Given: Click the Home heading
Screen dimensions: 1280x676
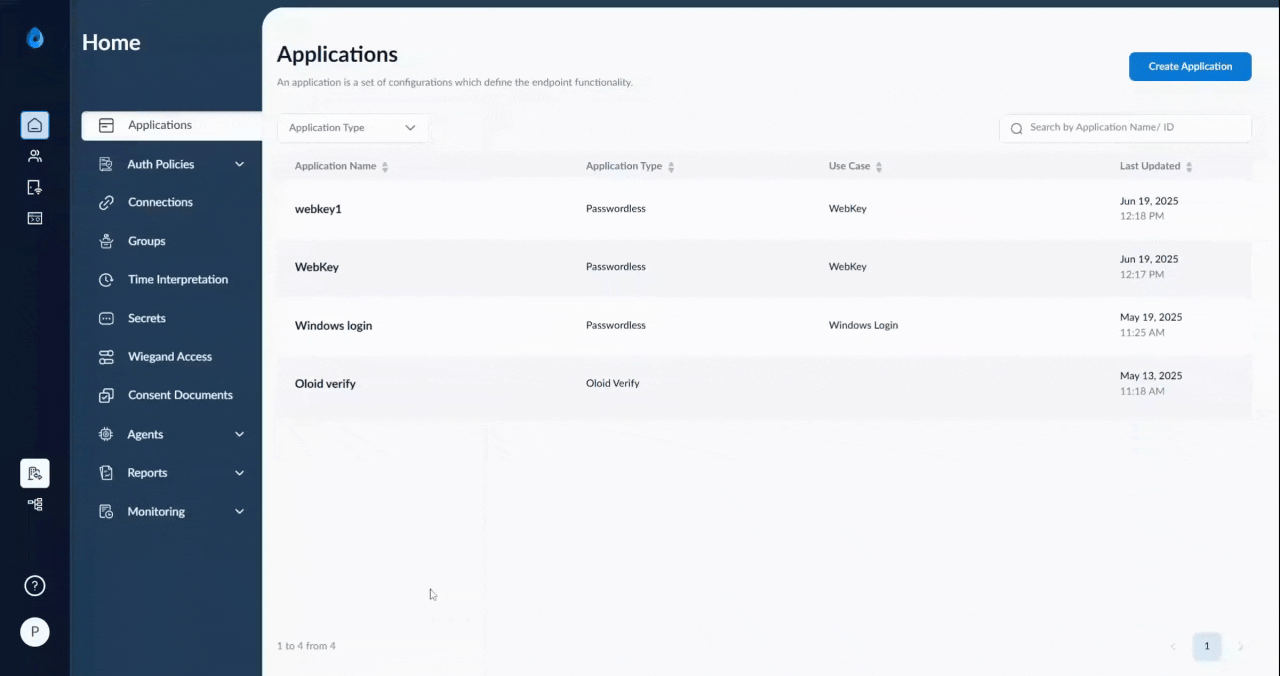Looking at the screenshot, I should tap(111, 42).
